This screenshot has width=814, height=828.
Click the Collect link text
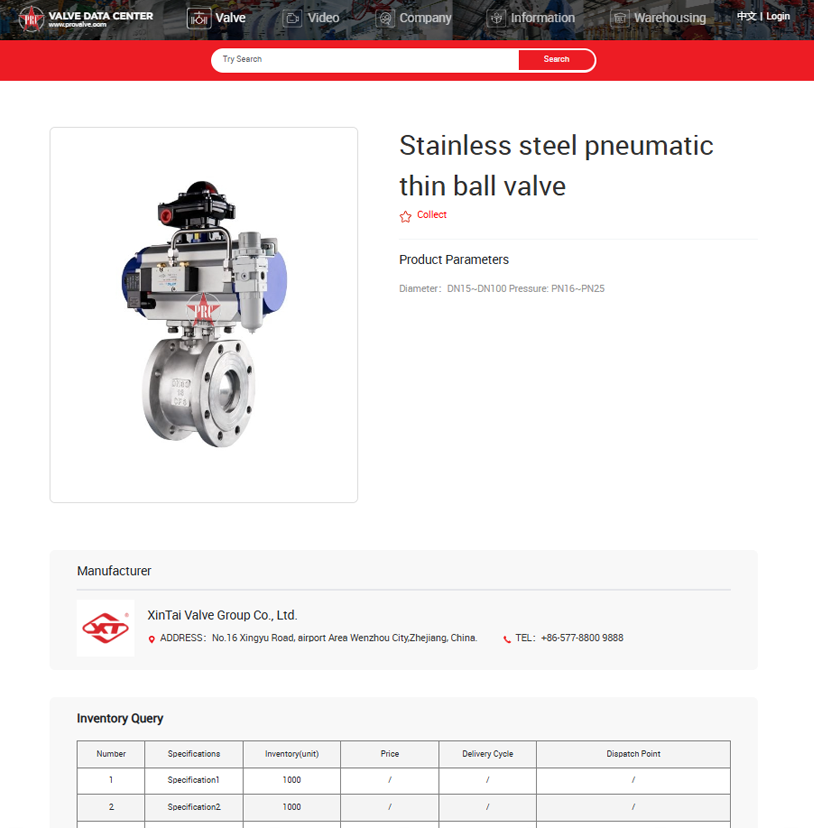432,215
